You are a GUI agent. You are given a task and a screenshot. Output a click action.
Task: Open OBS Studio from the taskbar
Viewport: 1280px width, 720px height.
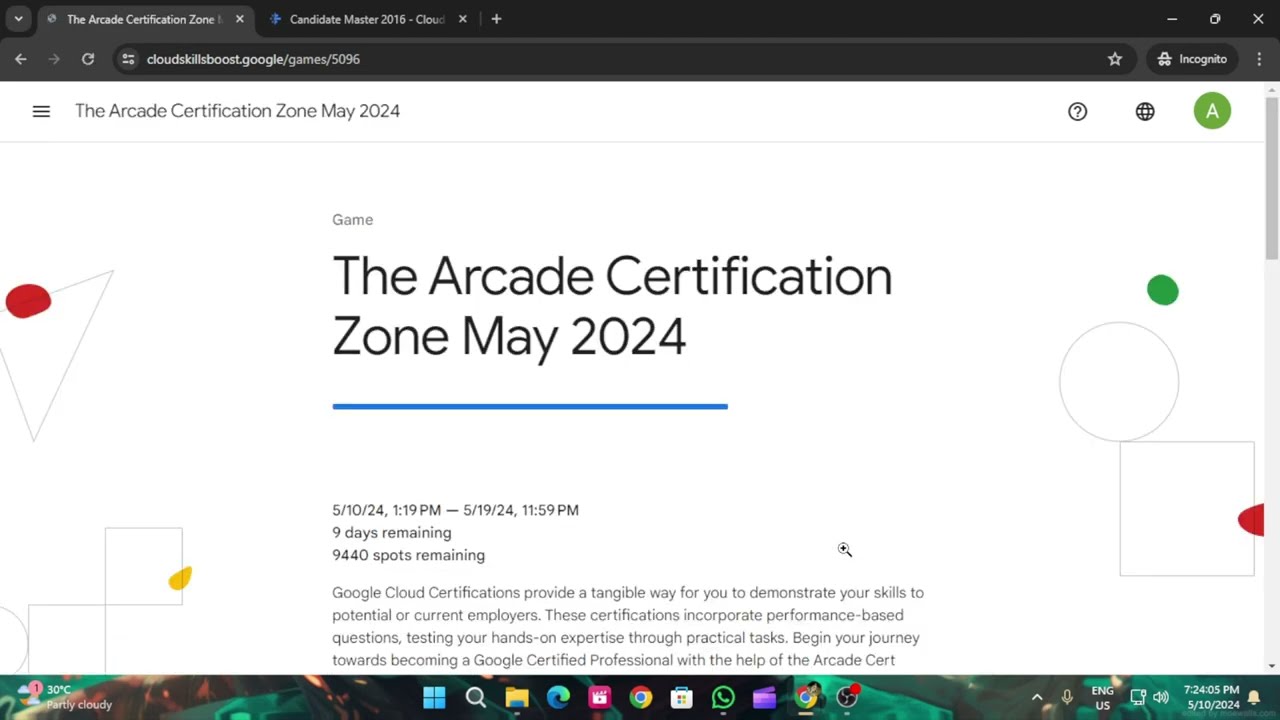[x=848, y=697]
